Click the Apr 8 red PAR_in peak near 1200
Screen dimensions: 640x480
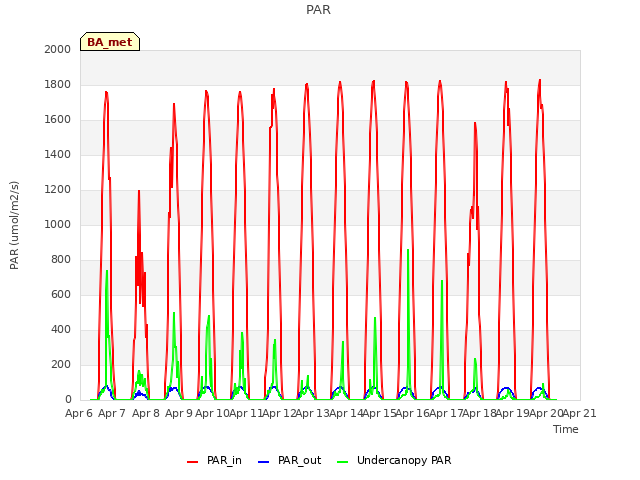(x=139, y=191)
